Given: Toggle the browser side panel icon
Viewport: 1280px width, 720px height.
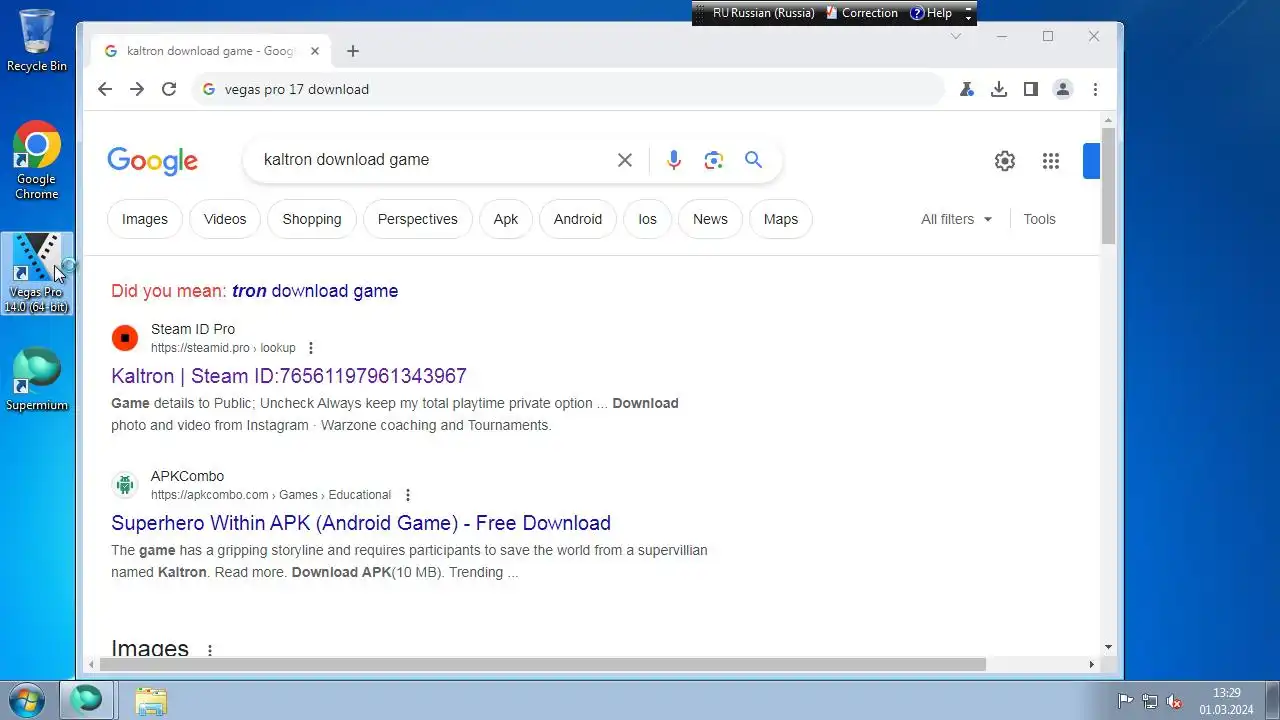Looking at the screenshot, I should click(1031, 89).
